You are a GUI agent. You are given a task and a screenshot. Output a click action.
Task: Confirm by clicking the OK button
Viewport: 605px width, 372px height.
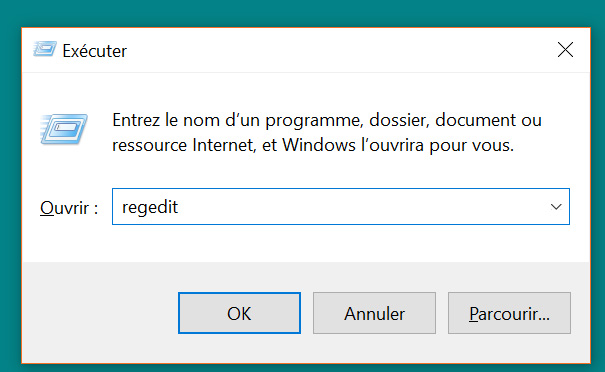point(239,313)
